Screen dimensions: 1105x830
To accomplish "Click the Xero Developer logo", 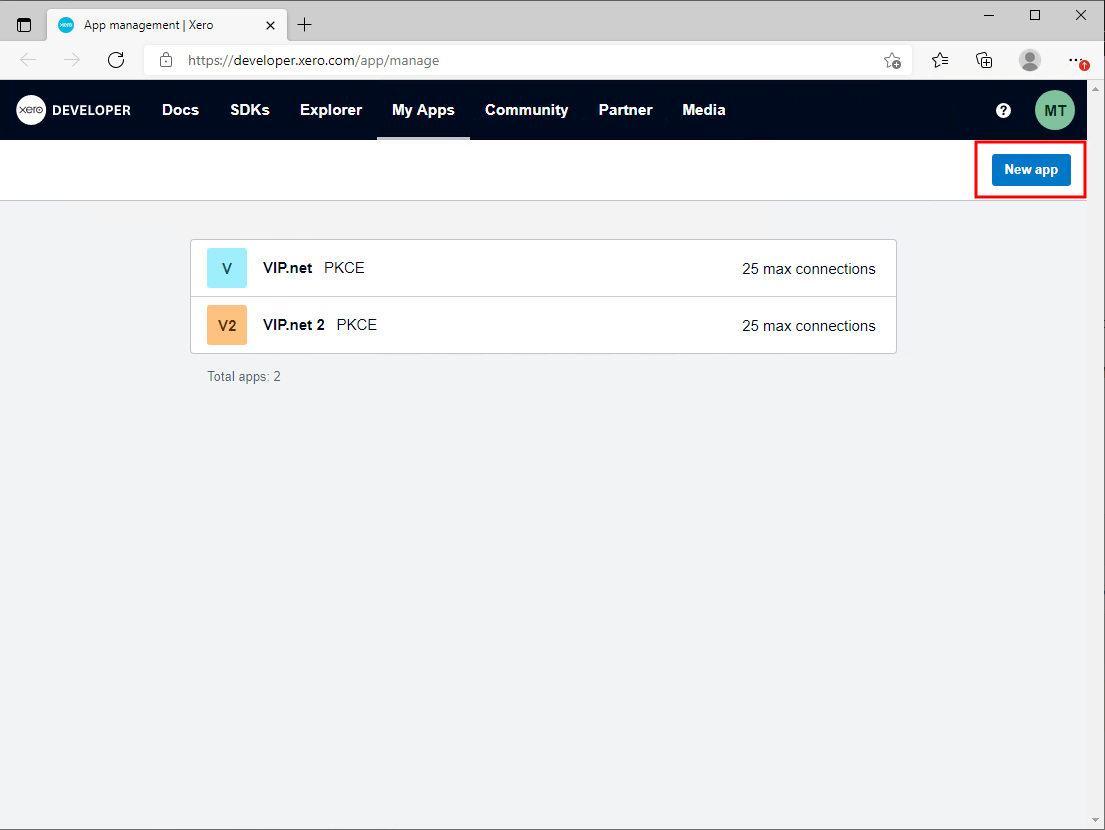I will 73,110.
